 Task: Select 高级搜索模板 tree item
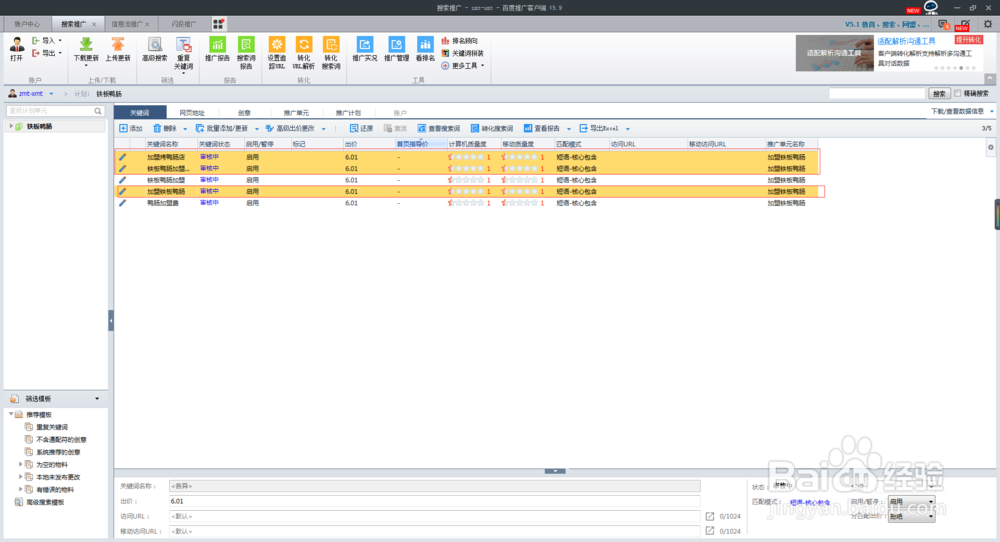[45, 502]
